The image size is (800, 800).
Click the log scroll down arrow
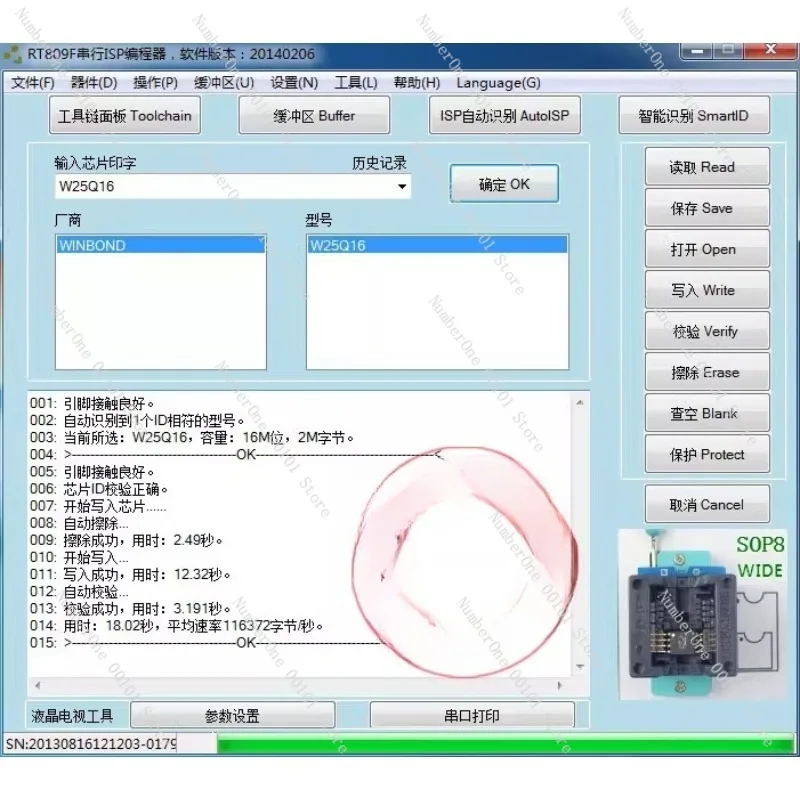(580, 666)
